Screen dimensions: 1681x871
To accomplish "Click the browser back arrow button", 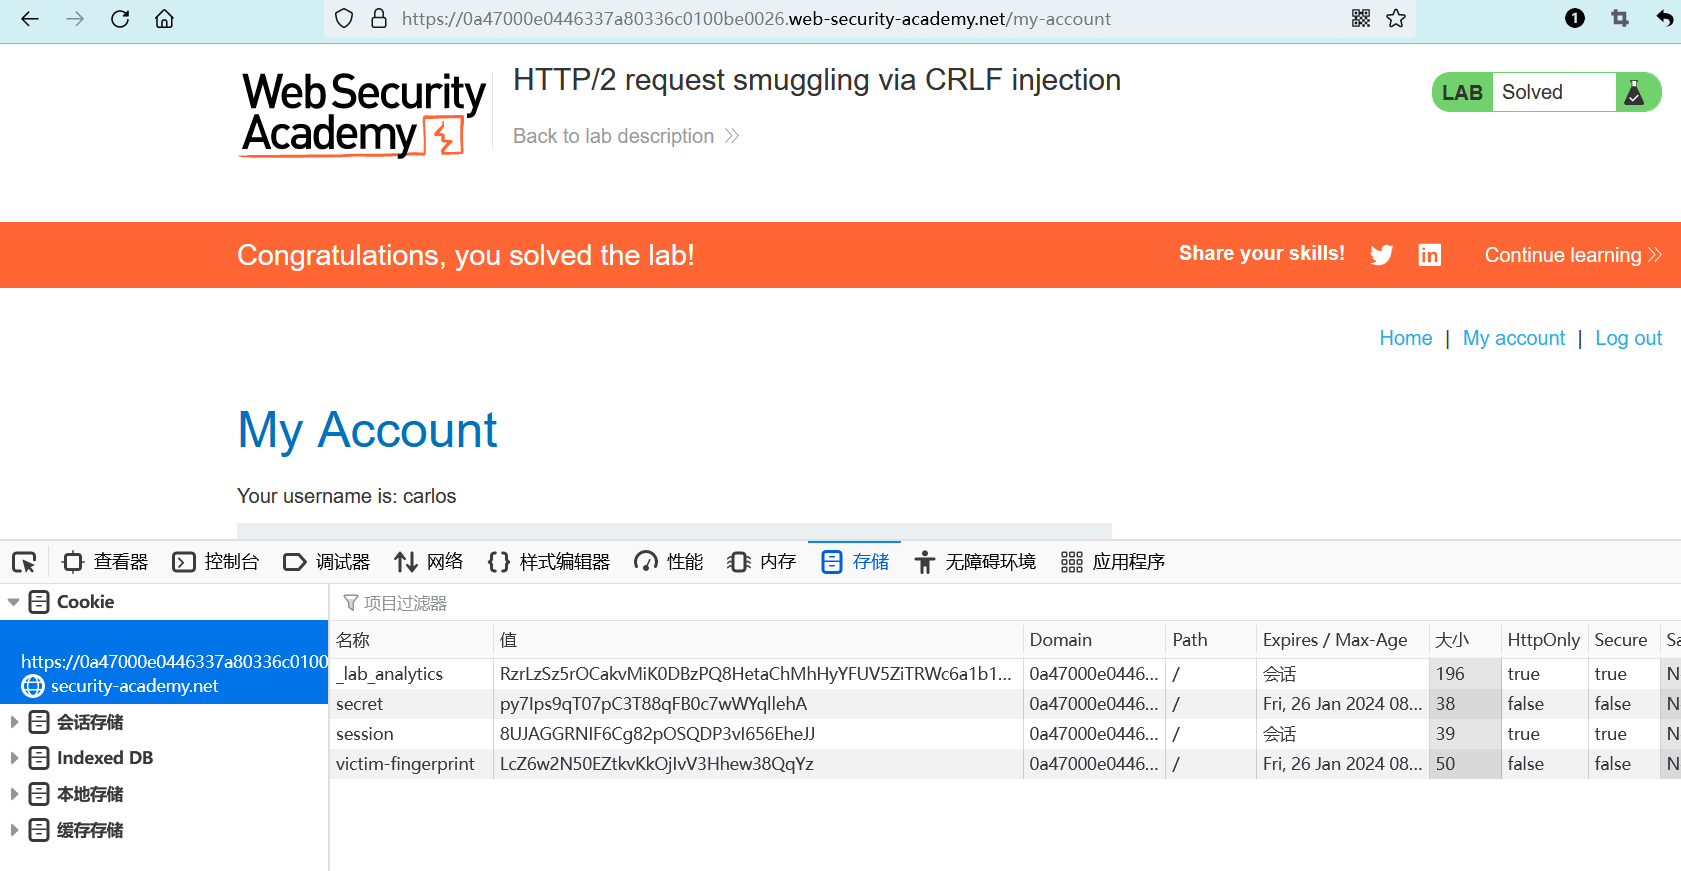I will click(30, 19).
